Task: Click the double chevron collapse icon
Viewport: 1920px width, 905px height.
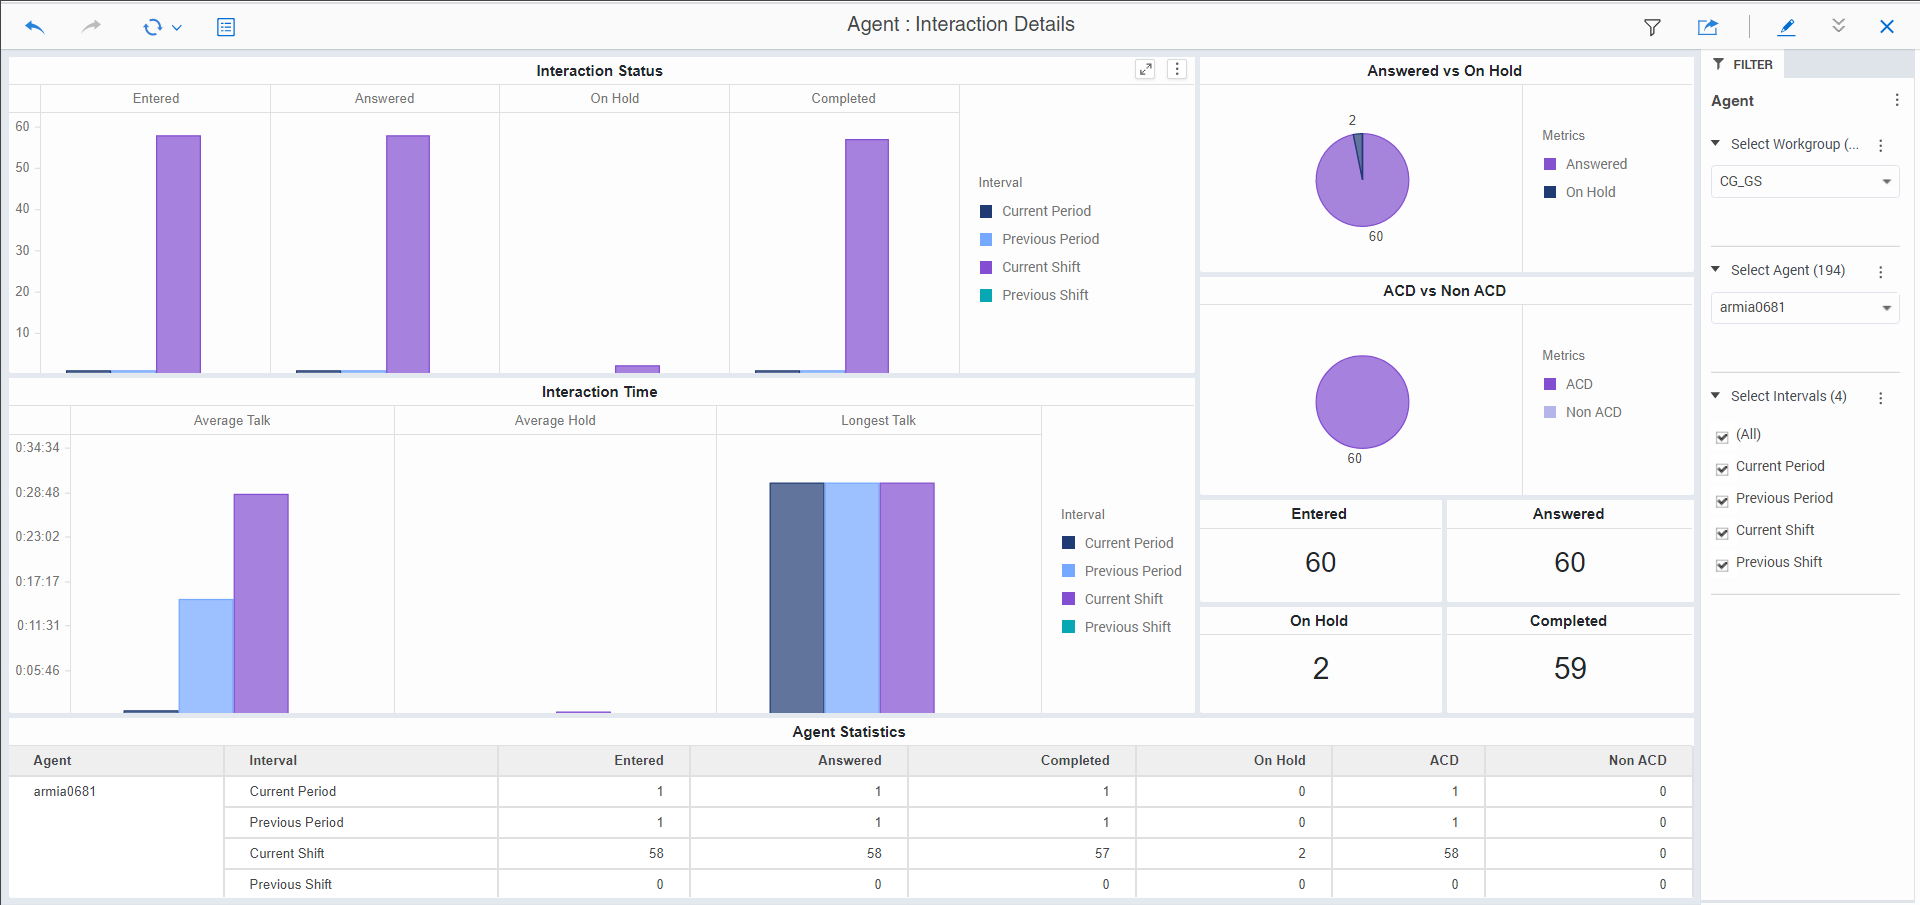Action: (1838, 26)
